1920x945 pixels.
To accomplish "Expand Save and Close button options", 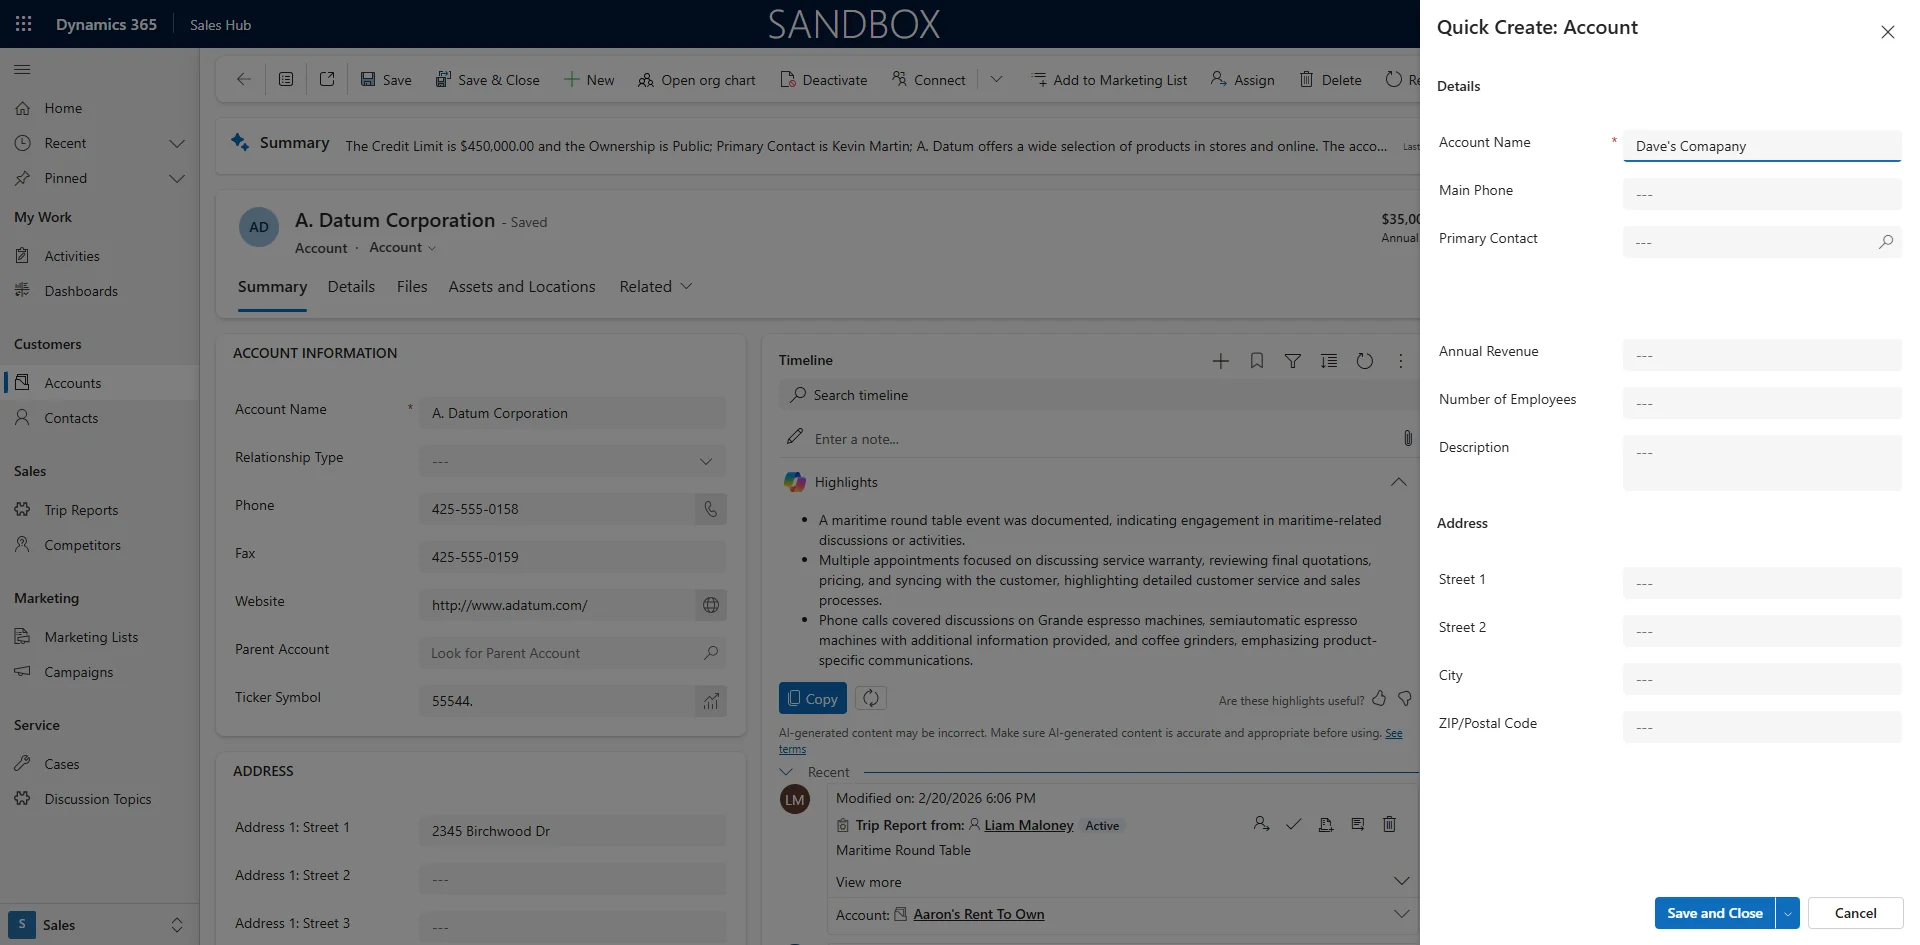I will pyautogui.click(x=1786, y=913).
